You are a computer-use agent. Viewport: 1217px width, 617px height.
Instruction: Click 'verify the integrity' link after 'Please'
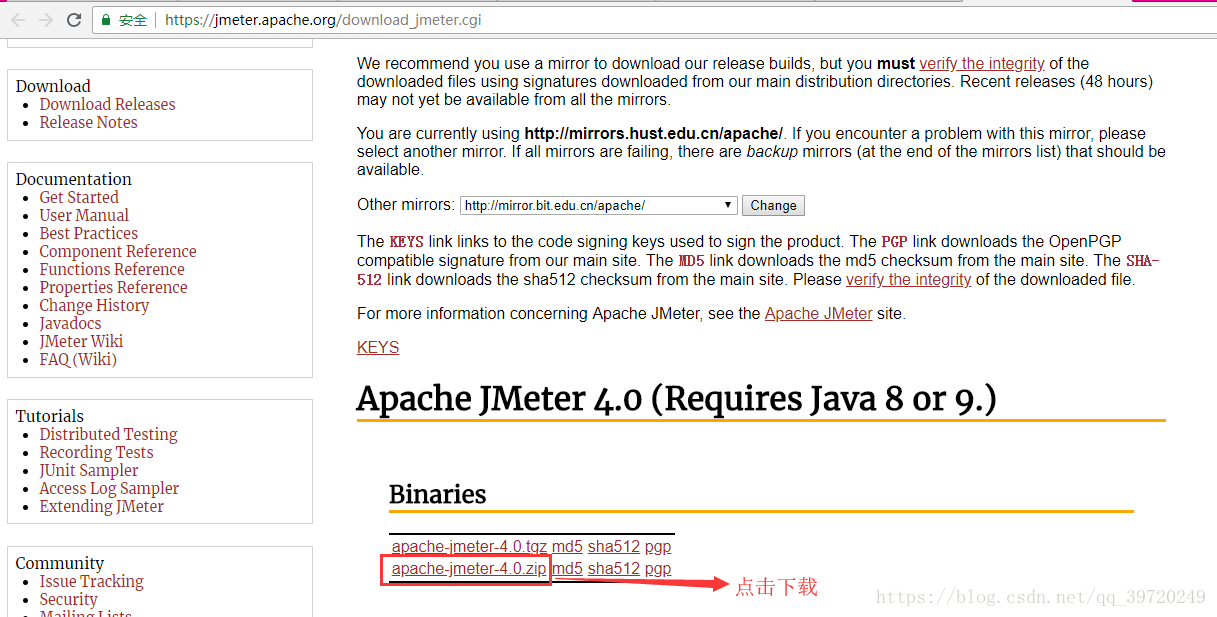click(908, 280)
